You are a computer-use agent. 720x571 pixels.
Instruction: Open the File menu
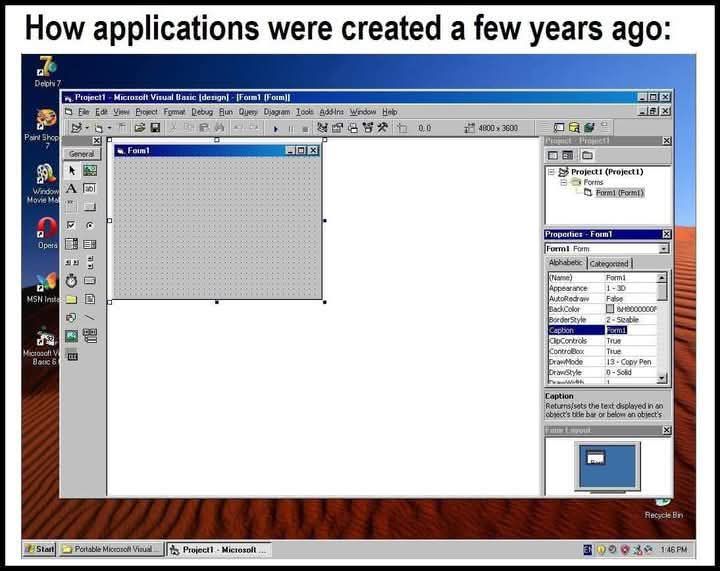83,112
